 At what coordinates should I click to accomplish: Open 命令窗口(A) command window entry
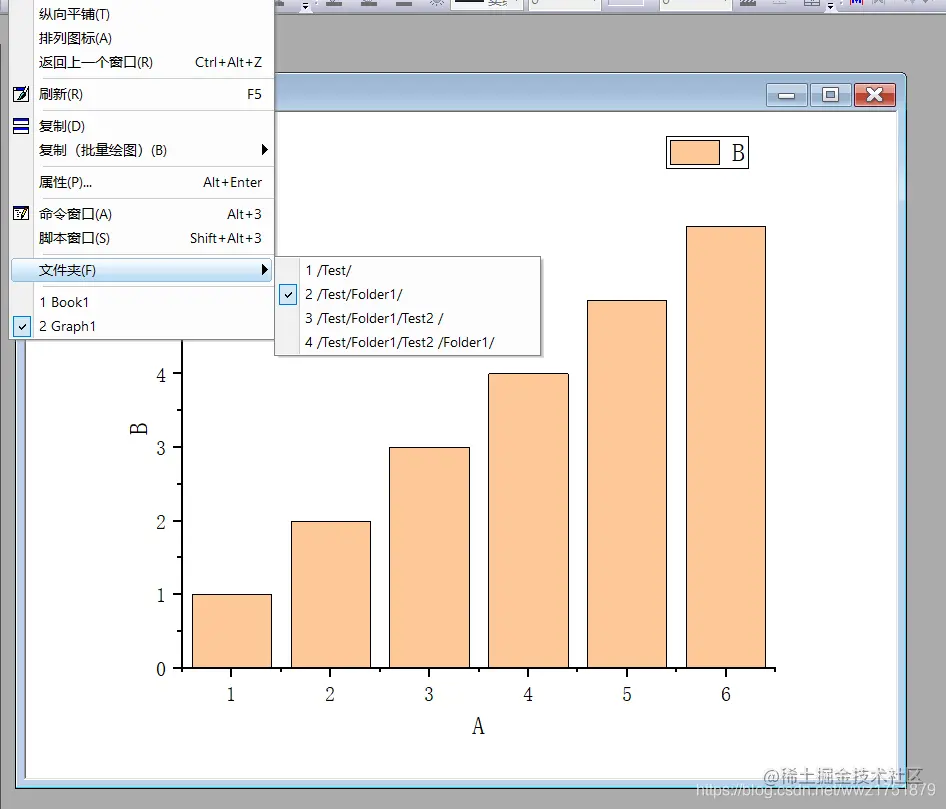tap(142, 214)
